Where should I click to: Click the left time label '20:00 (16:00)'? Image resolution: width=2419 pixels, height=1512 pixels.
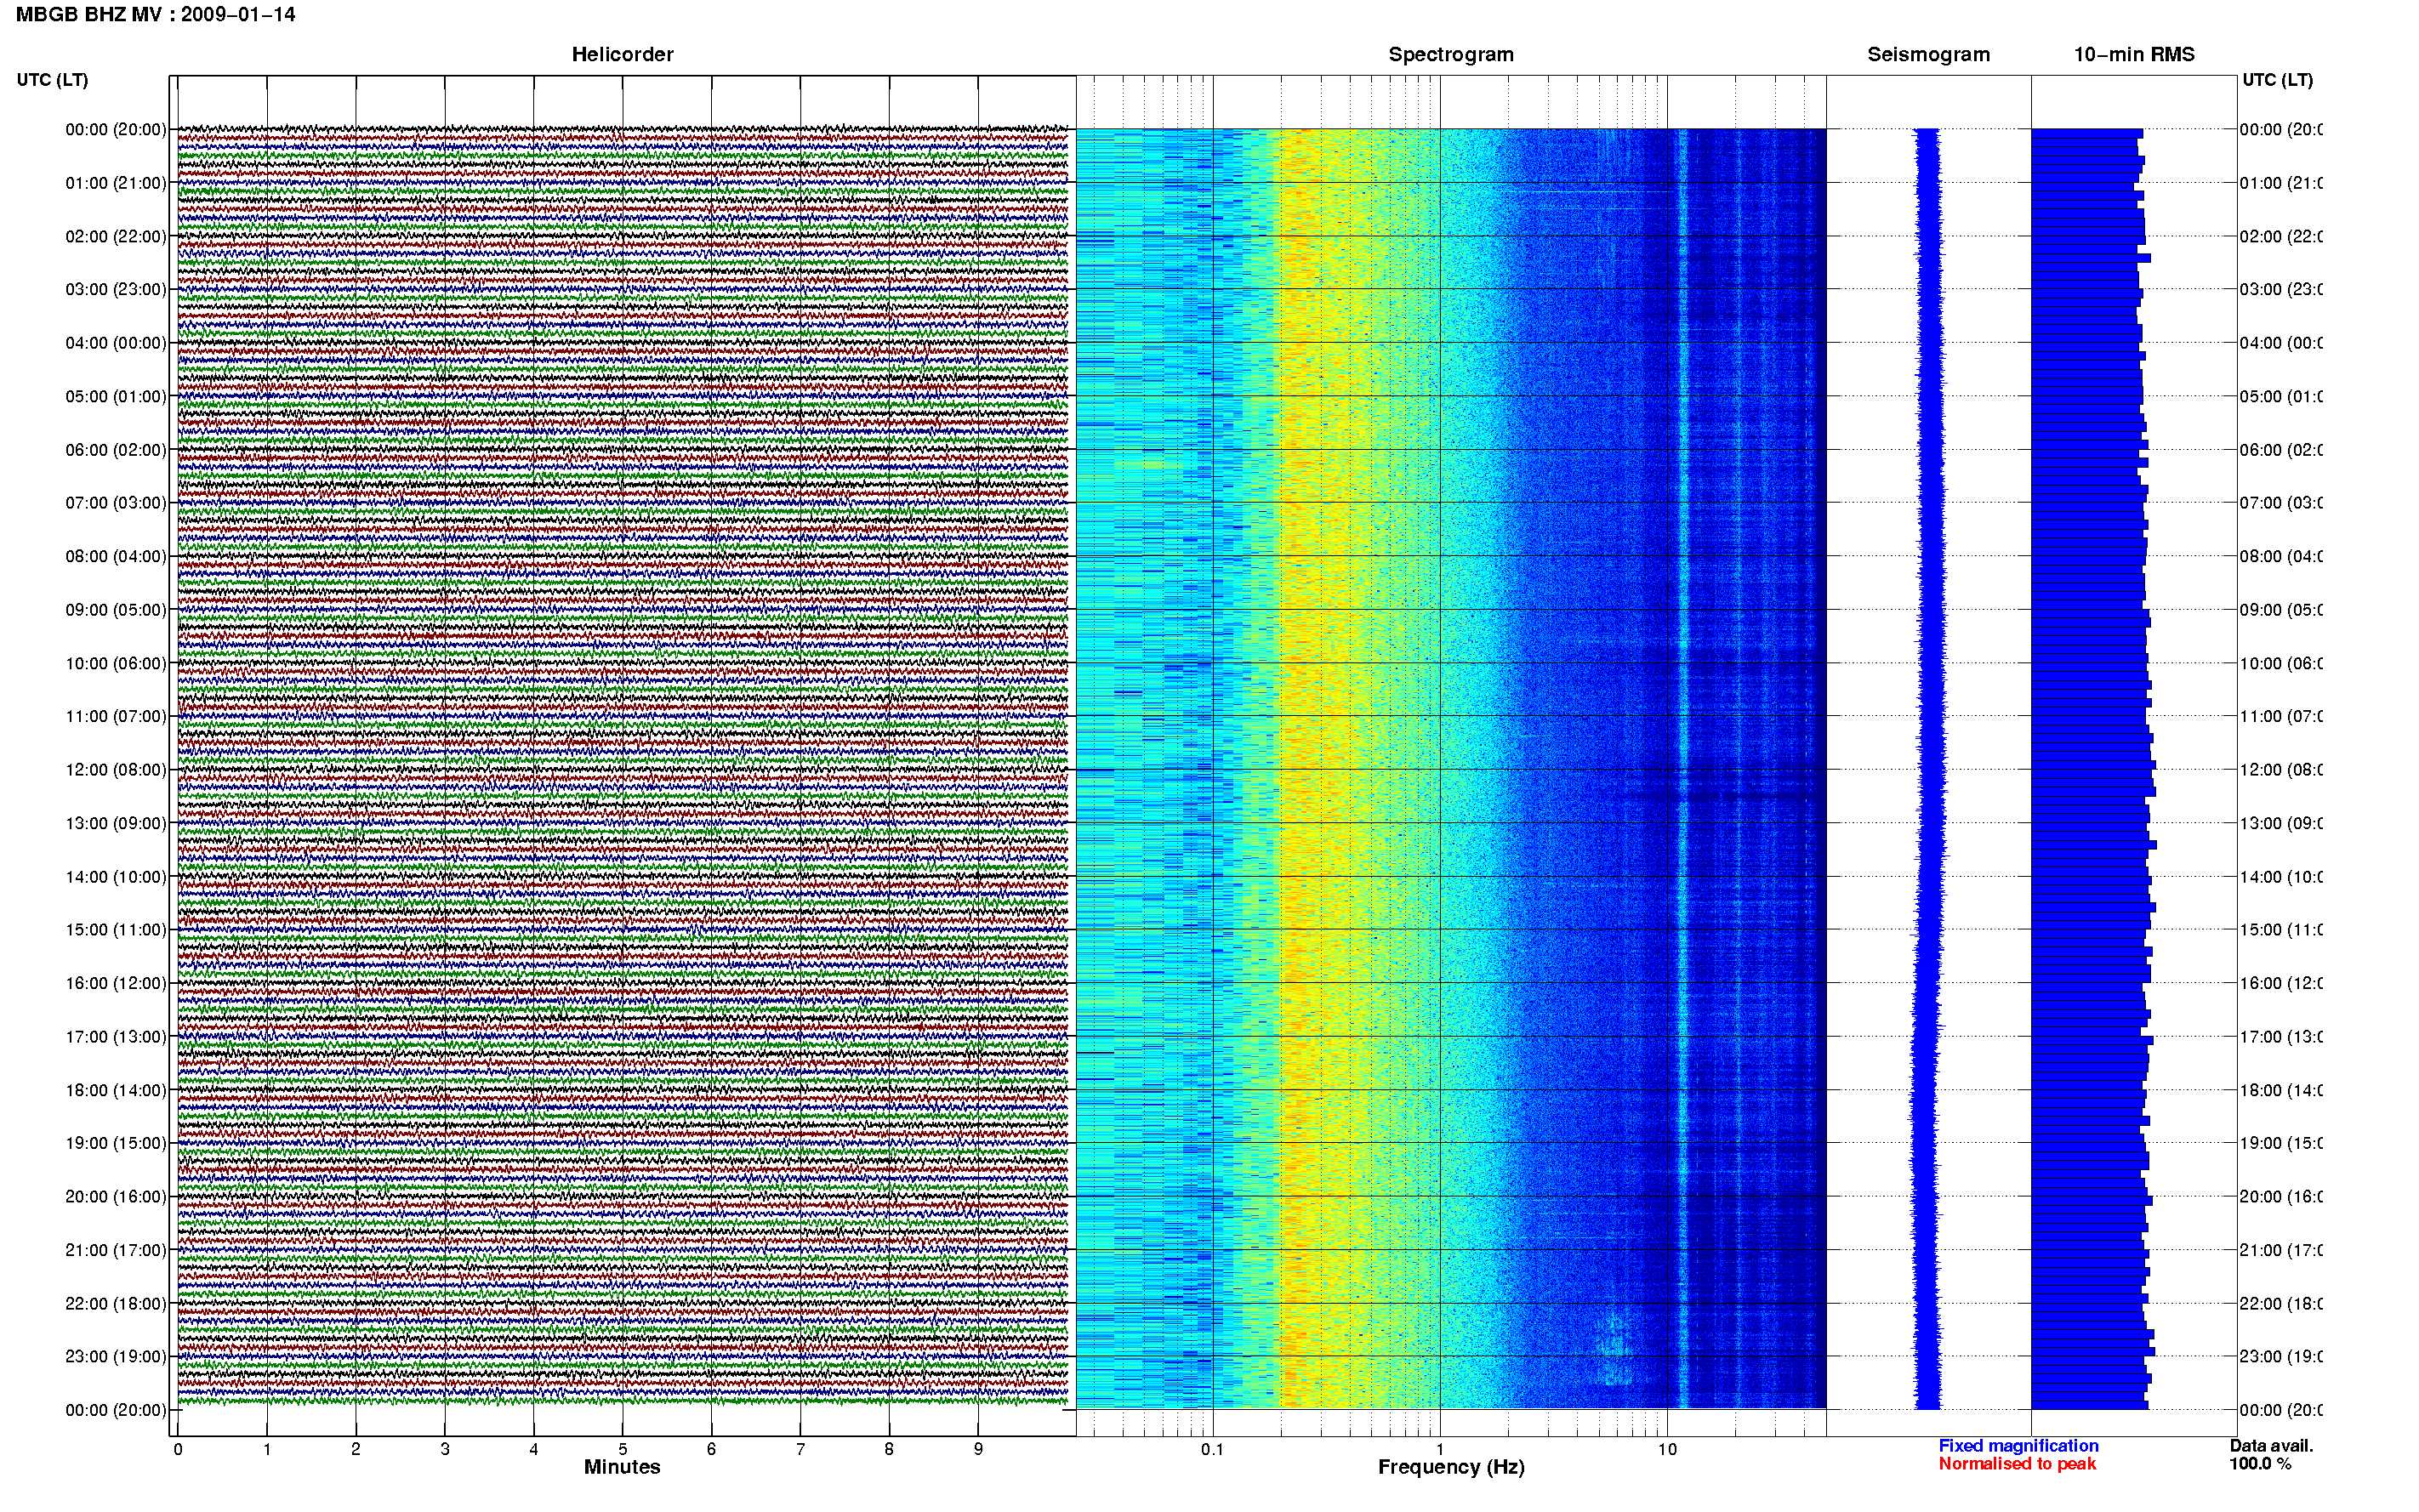pos(116,1197)
